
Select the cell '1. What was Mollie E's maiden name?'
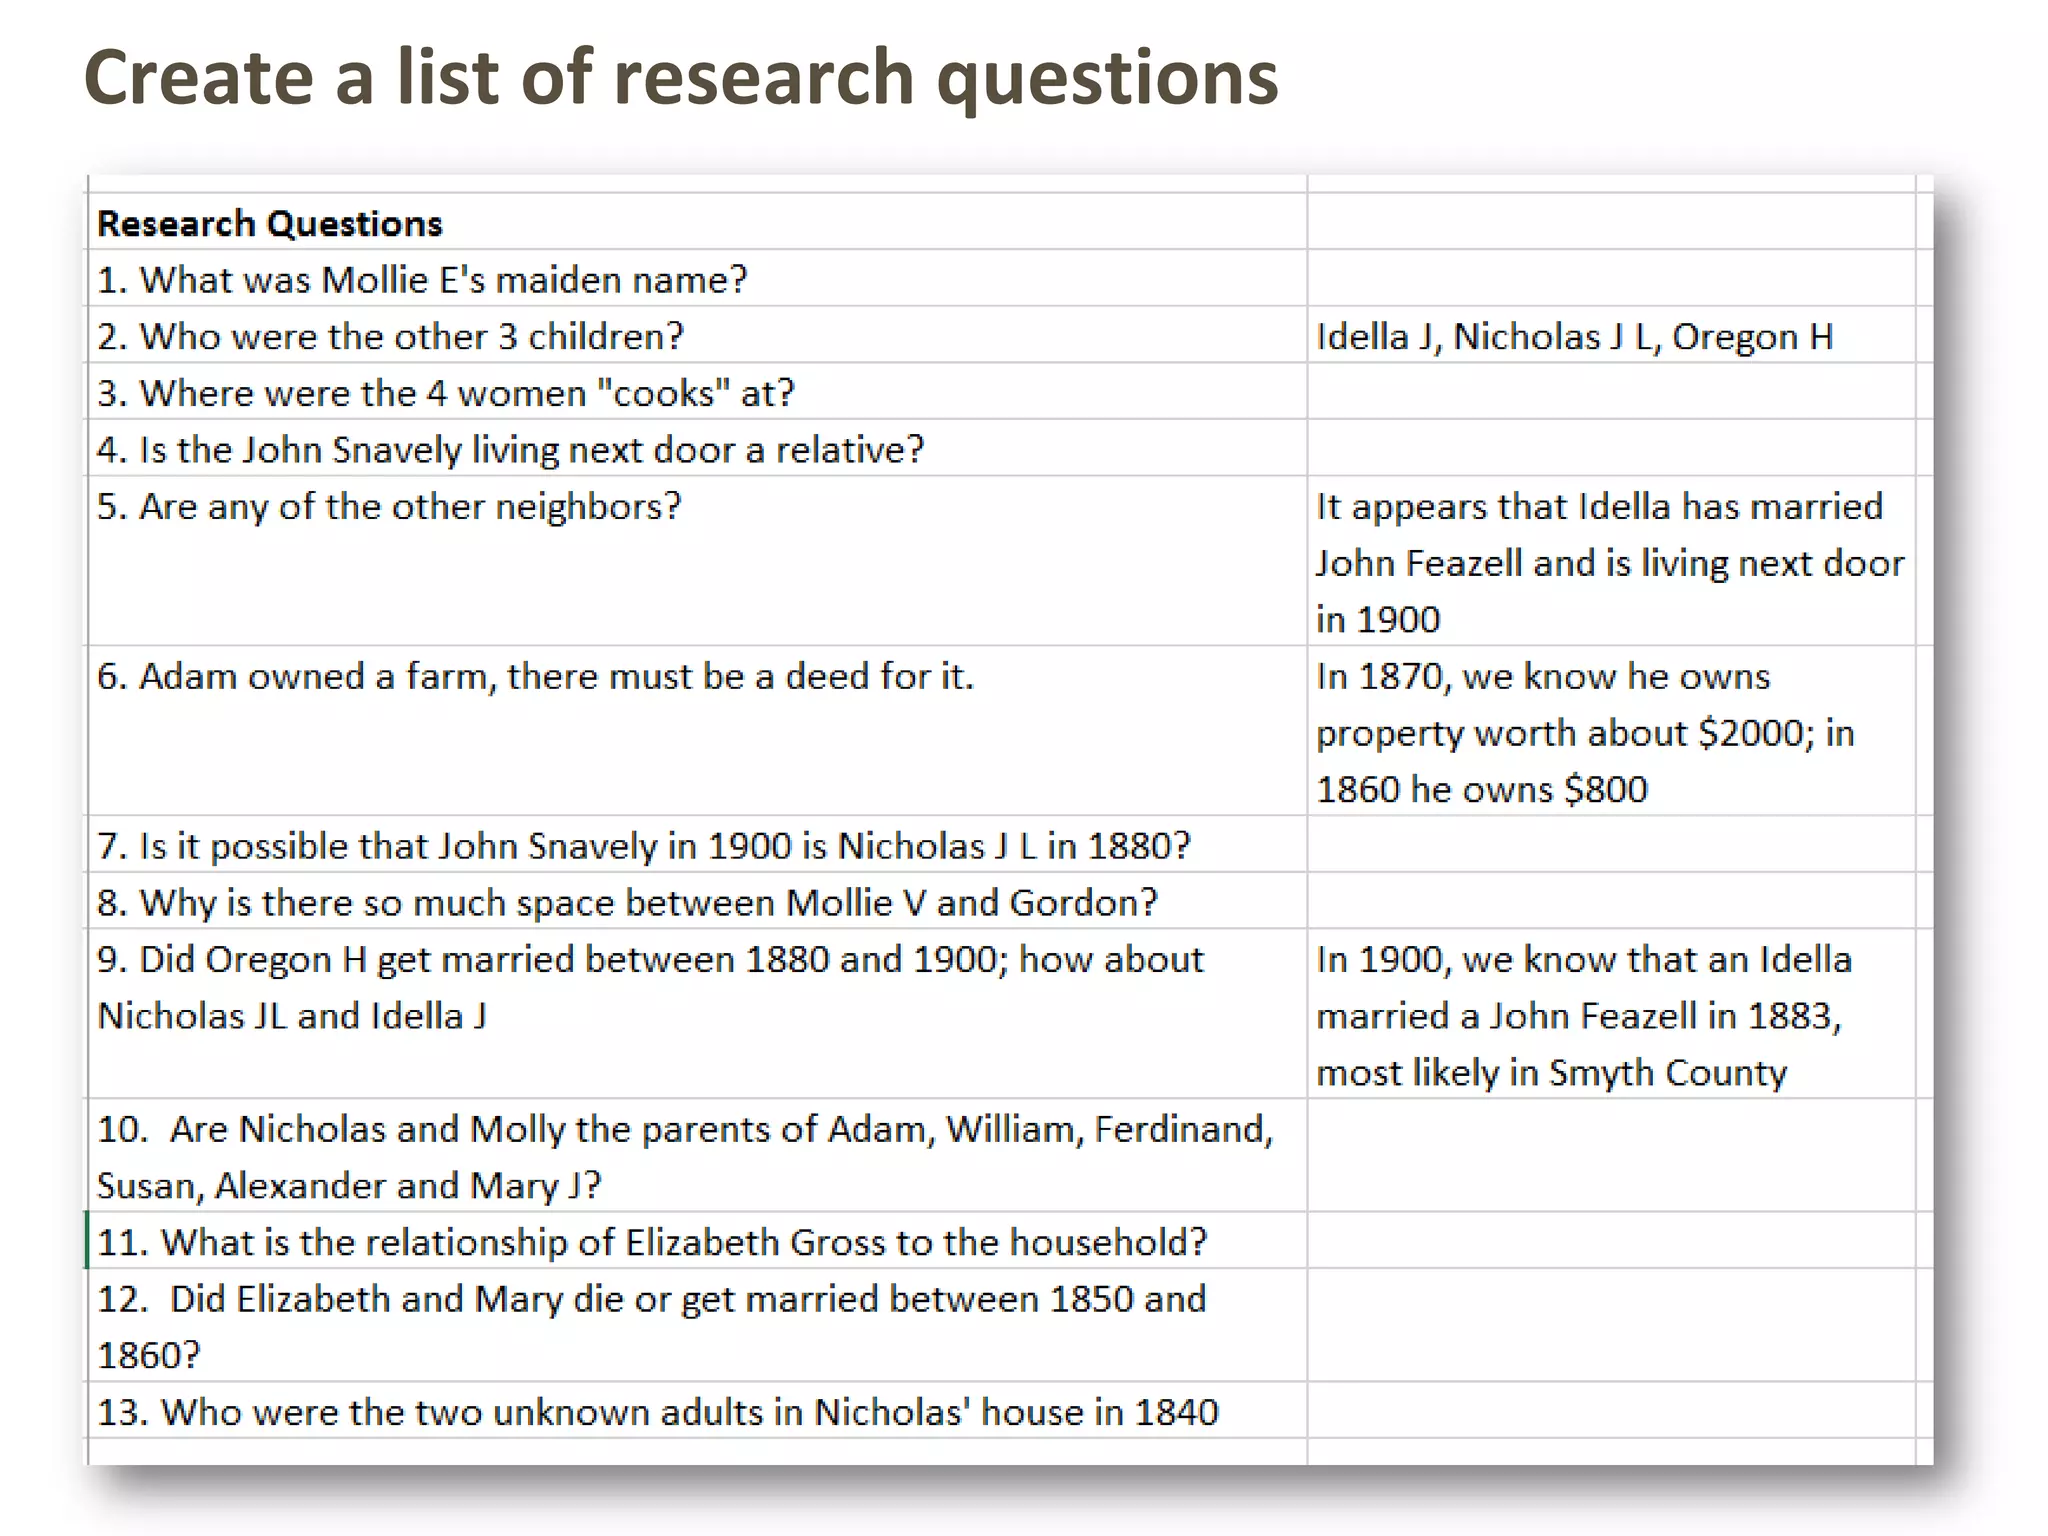[x=697, y=278]
